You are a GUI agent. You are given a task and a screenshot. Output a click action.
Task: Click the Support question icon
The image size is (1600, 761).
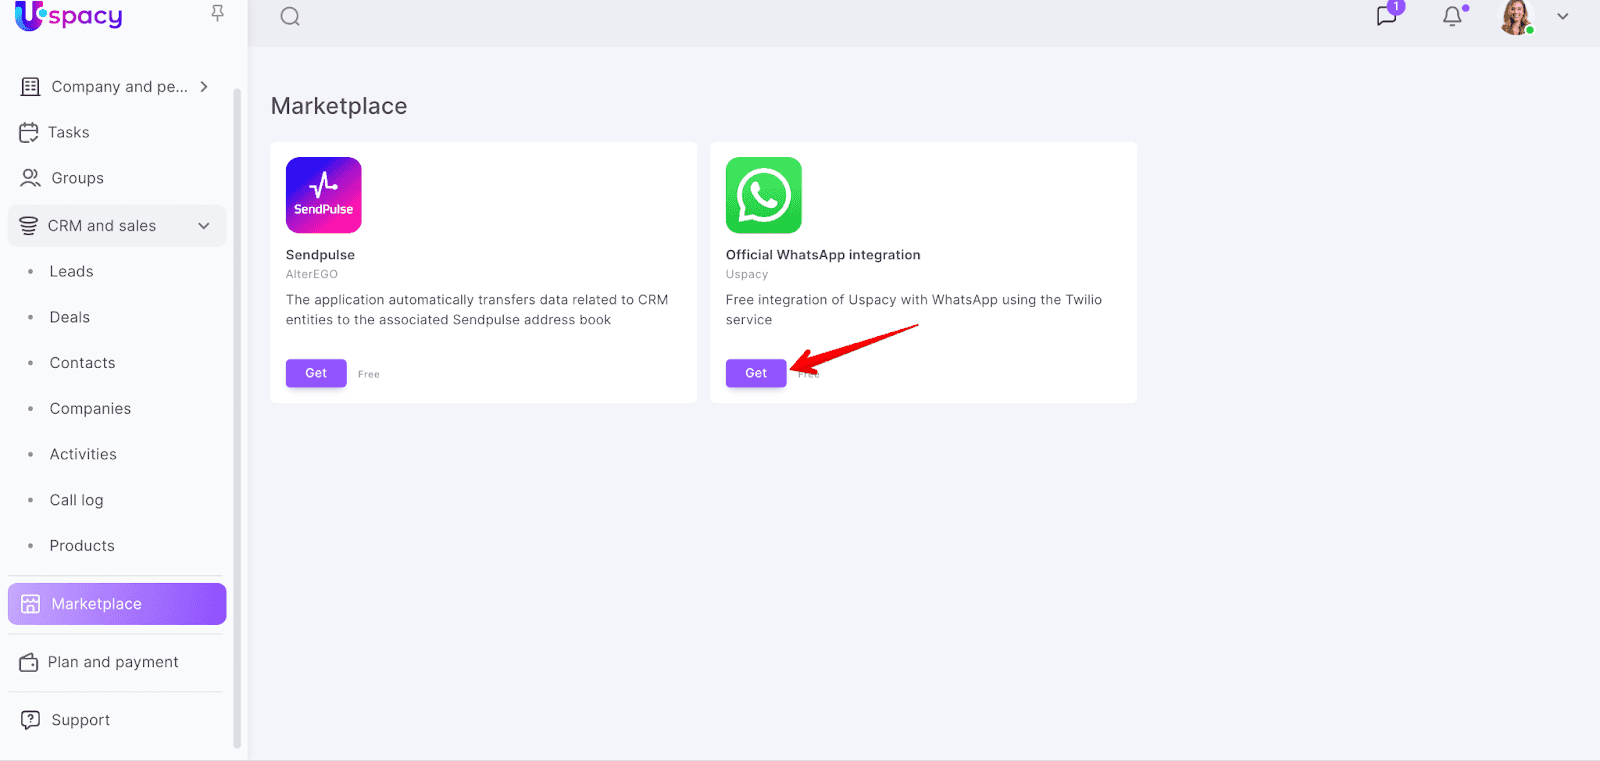coord(31,720)
